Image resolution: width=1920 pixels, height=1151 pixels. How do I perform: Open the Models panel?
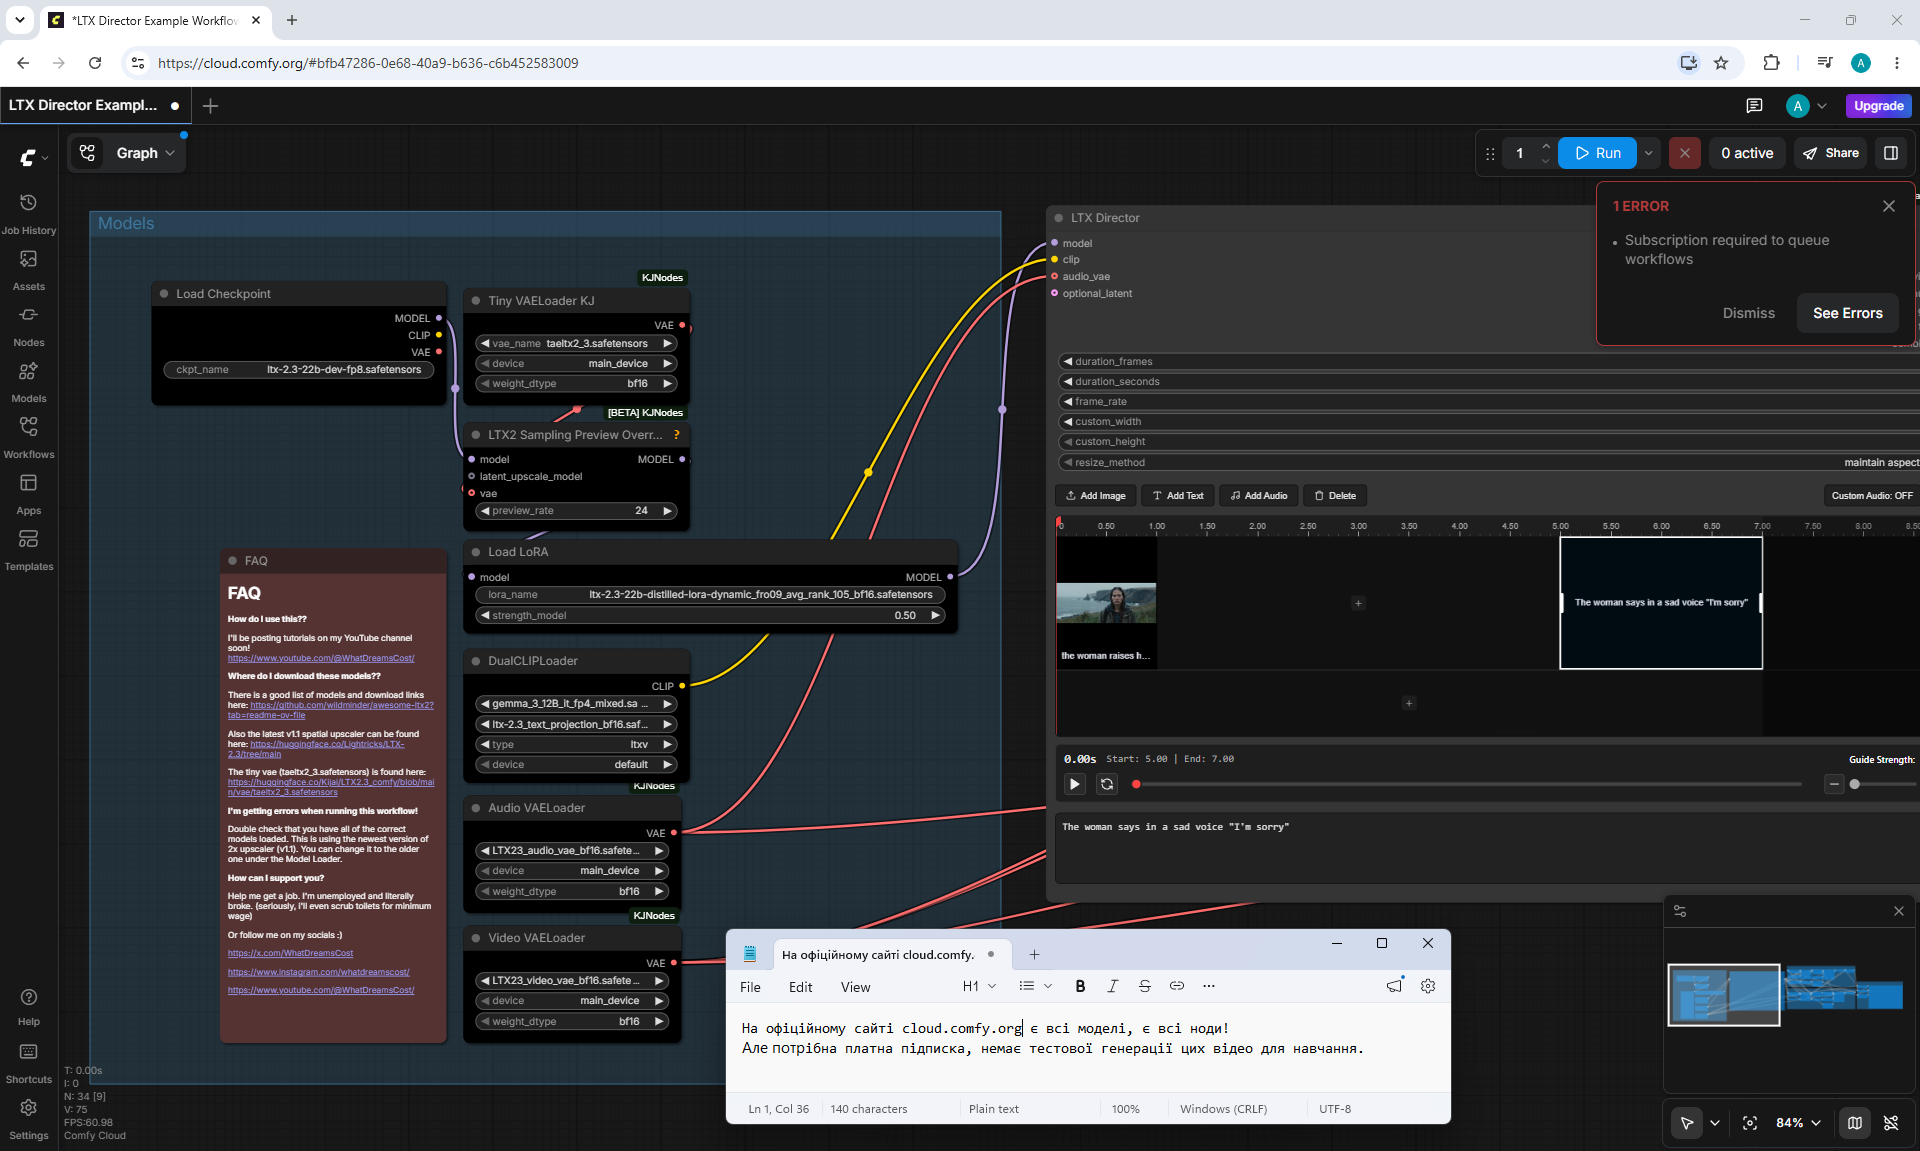28,381
